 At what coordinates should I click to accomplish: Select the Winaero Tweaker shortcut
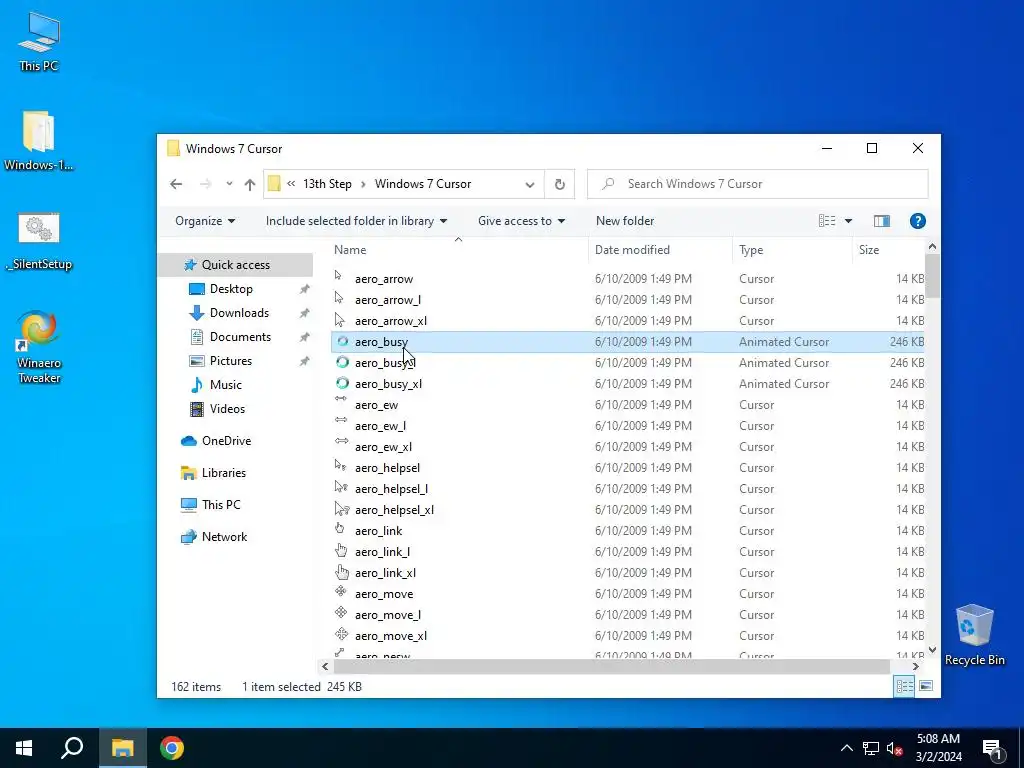coord(39,347)
